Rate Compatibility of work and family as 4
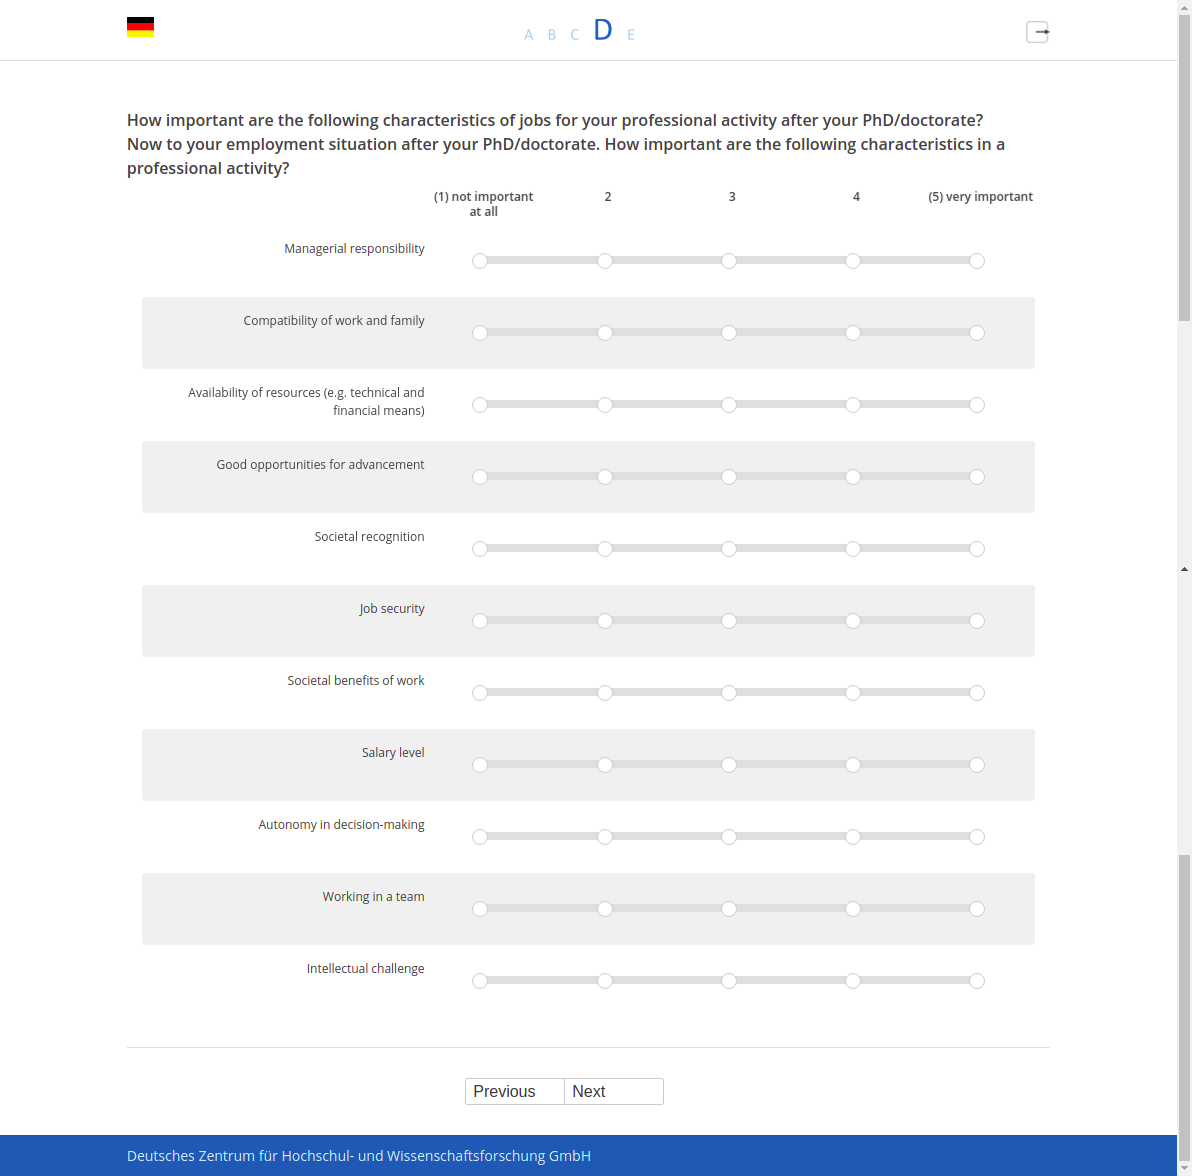 (853, 333)
